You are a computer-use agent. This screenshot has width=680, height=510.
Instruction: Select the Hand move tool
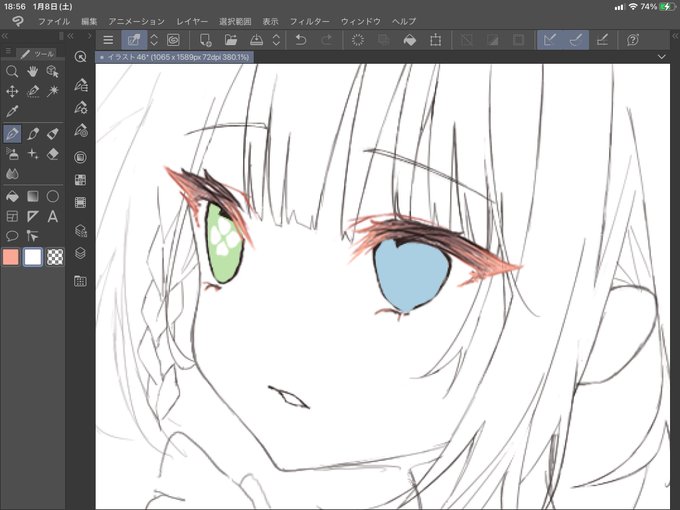[x=33, y=72]
